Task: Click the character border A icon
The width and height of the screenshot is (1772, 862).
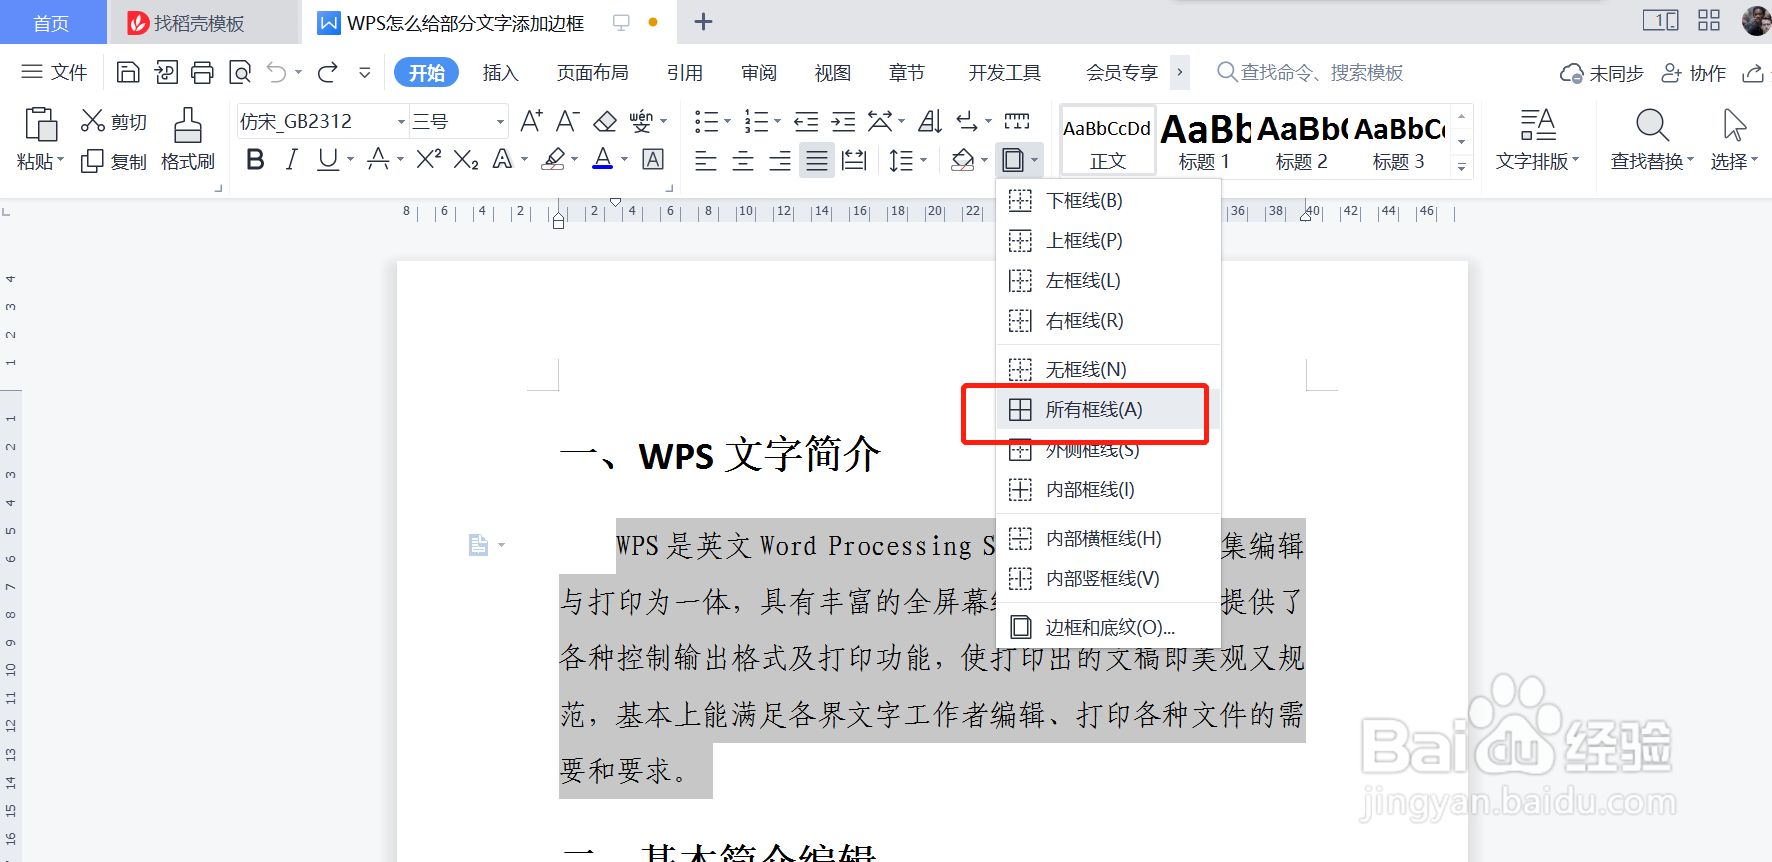Action: (x=653, y=159)
